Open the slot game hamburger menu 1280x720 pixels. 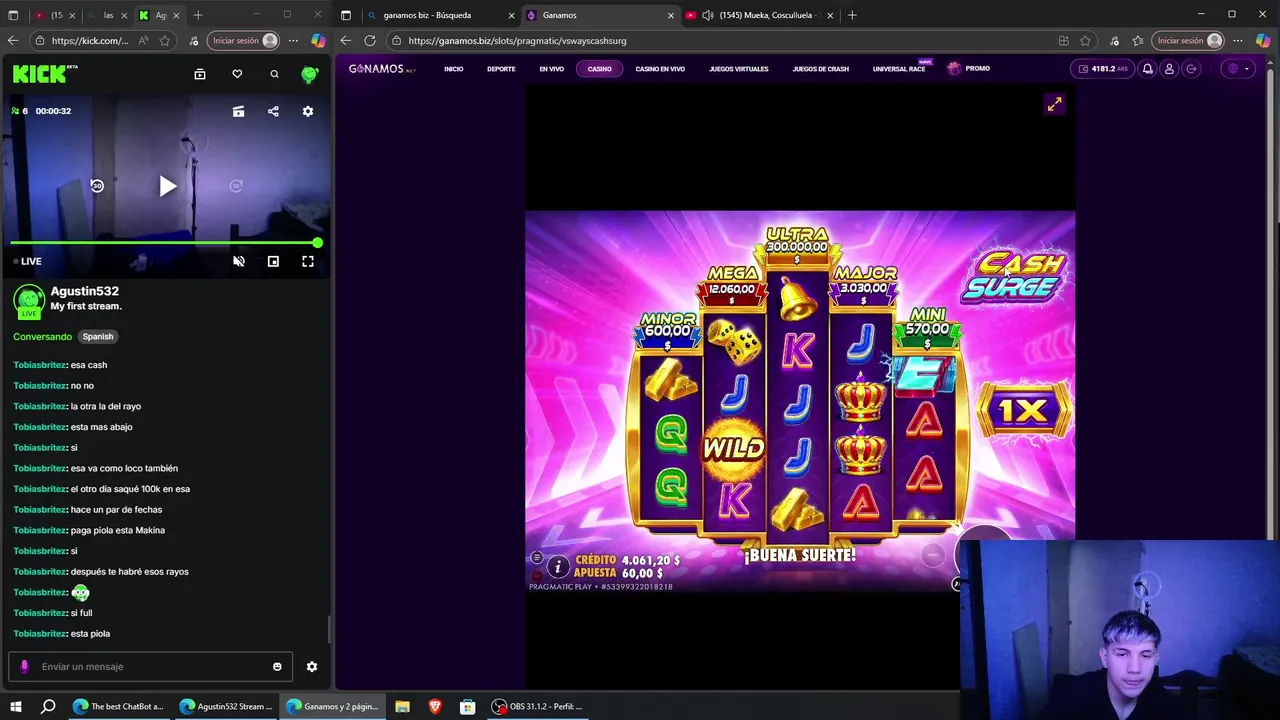click(537, 557)
